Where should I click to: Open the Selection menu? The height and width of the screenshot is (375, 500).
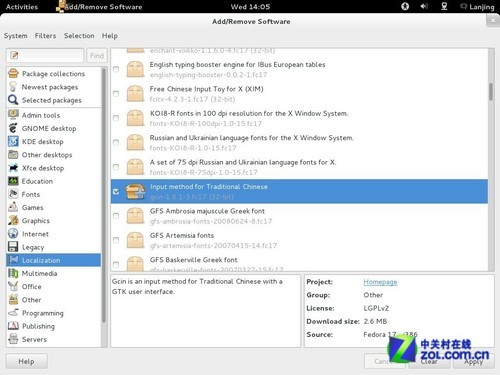[79, 36]
